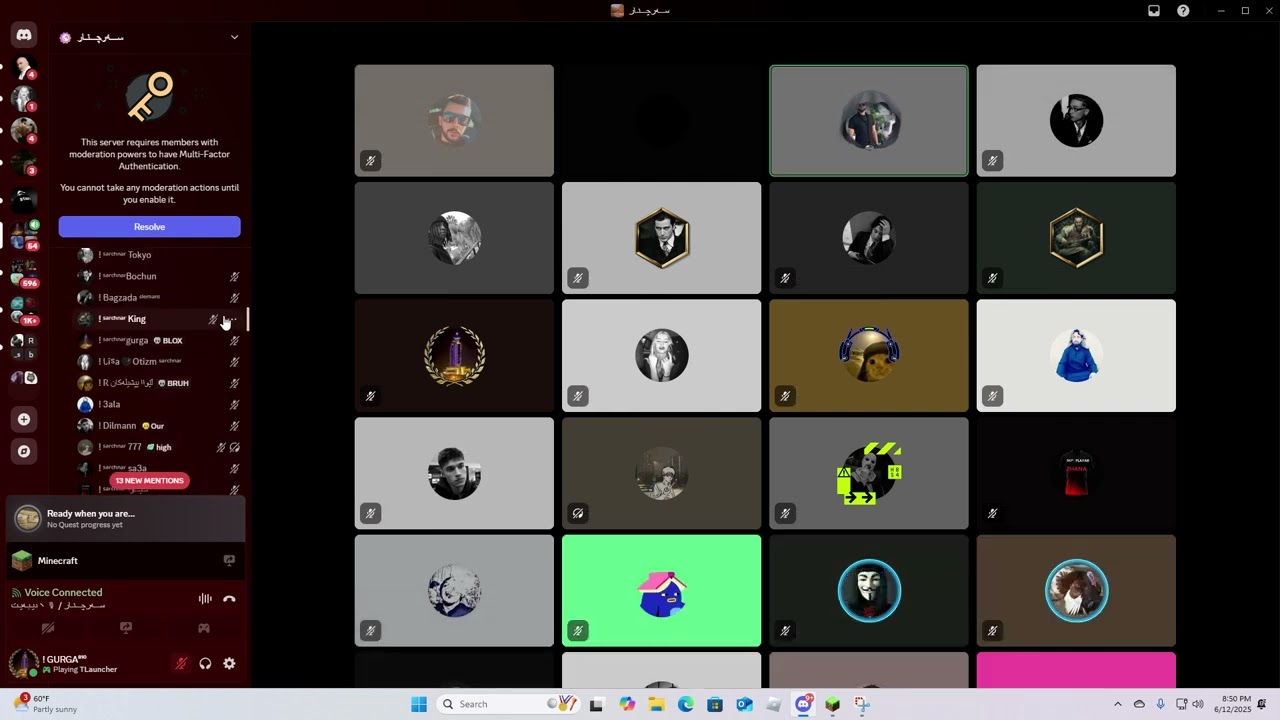The height and width of the screenshot is (720, 1280).
Task: Open Voice Connected channel details
Action: (63, 593)
